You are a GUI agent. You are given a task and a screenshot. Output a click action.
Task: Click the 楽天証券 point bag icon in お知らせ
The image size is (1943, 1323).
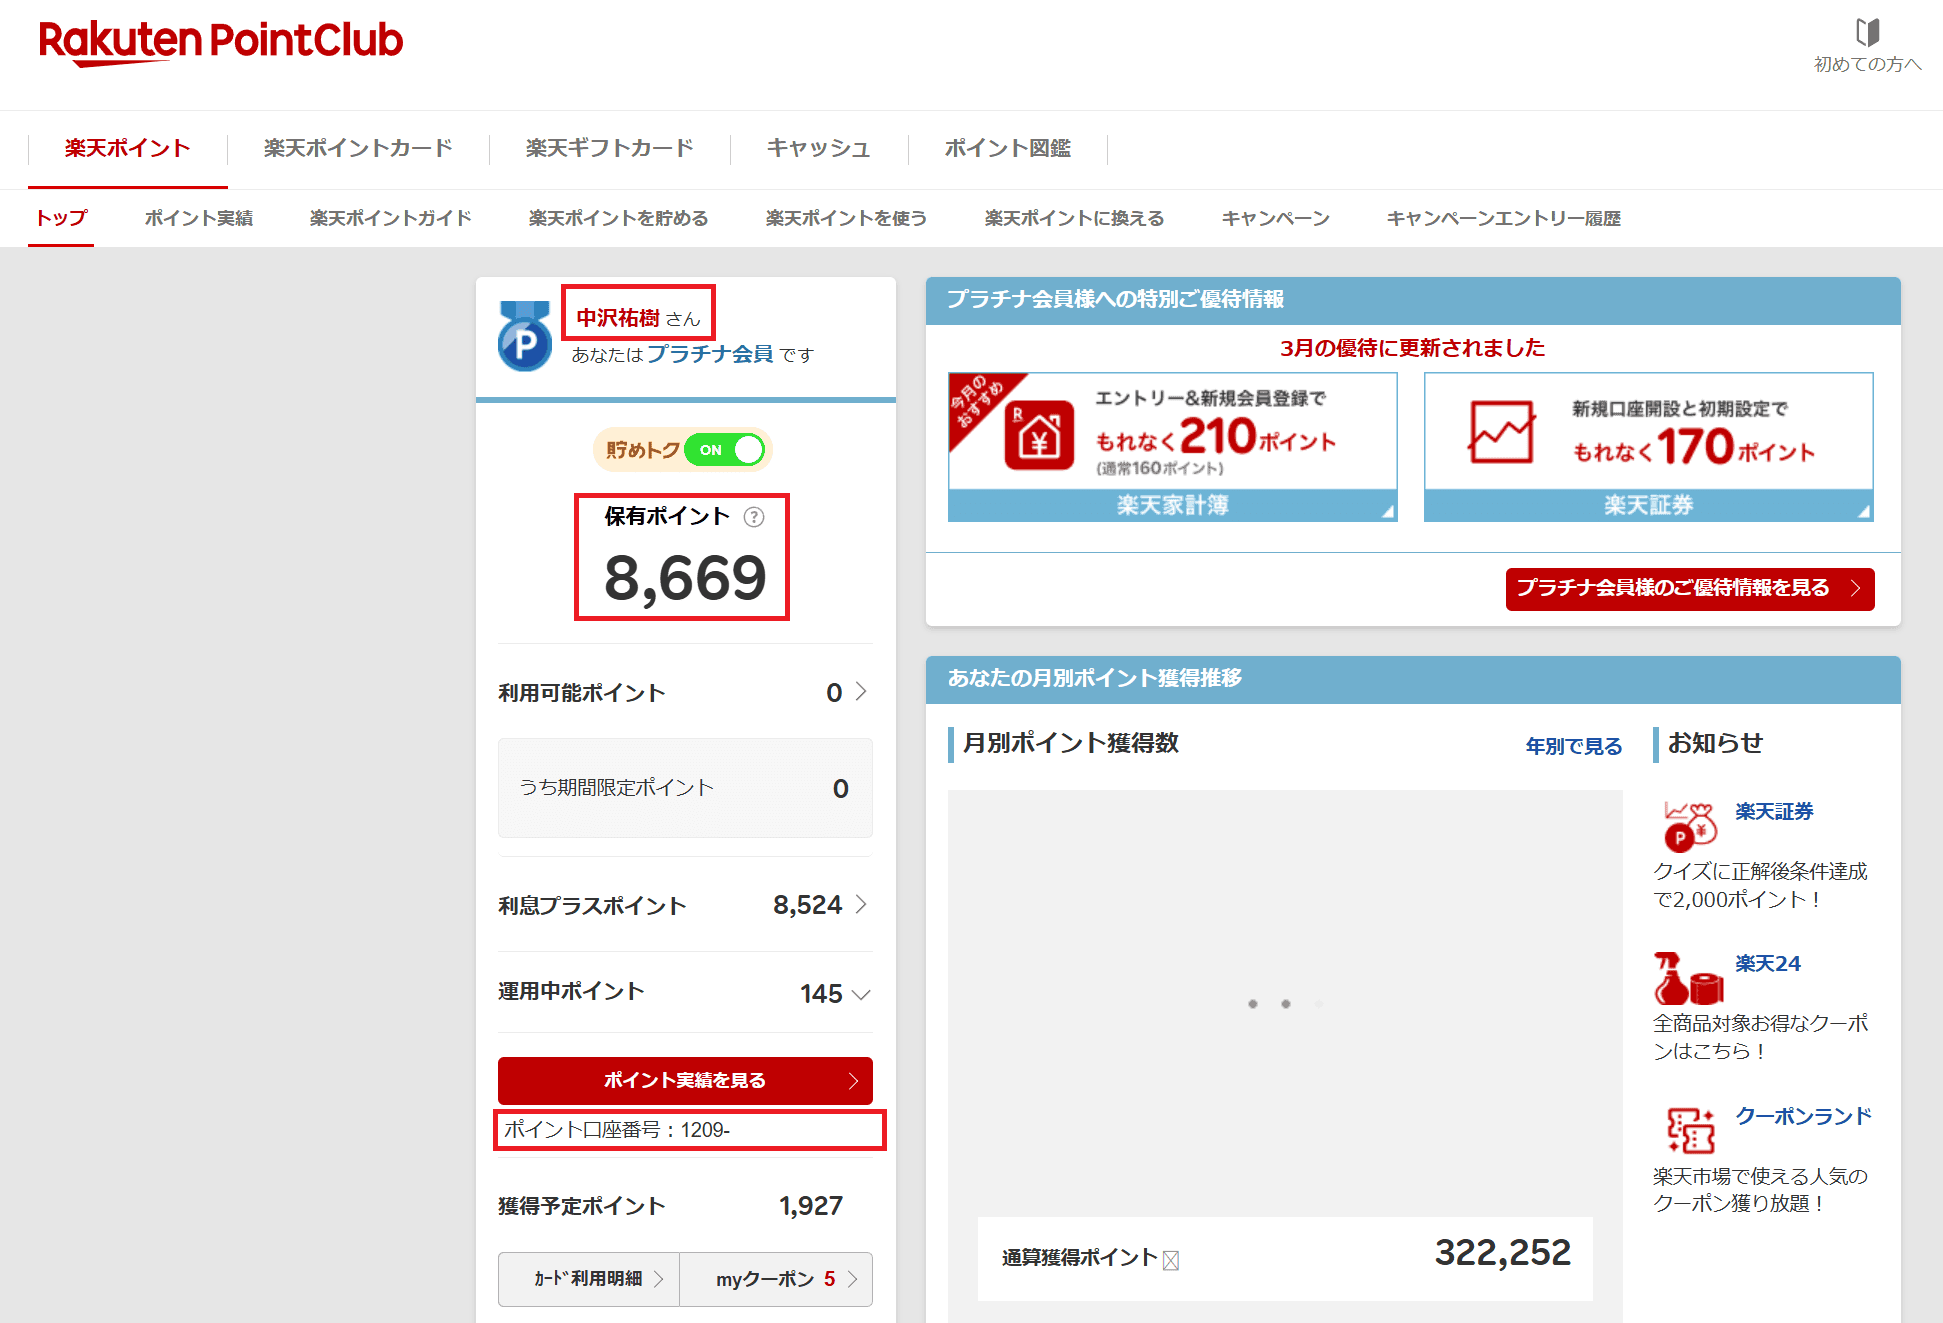1689,824
